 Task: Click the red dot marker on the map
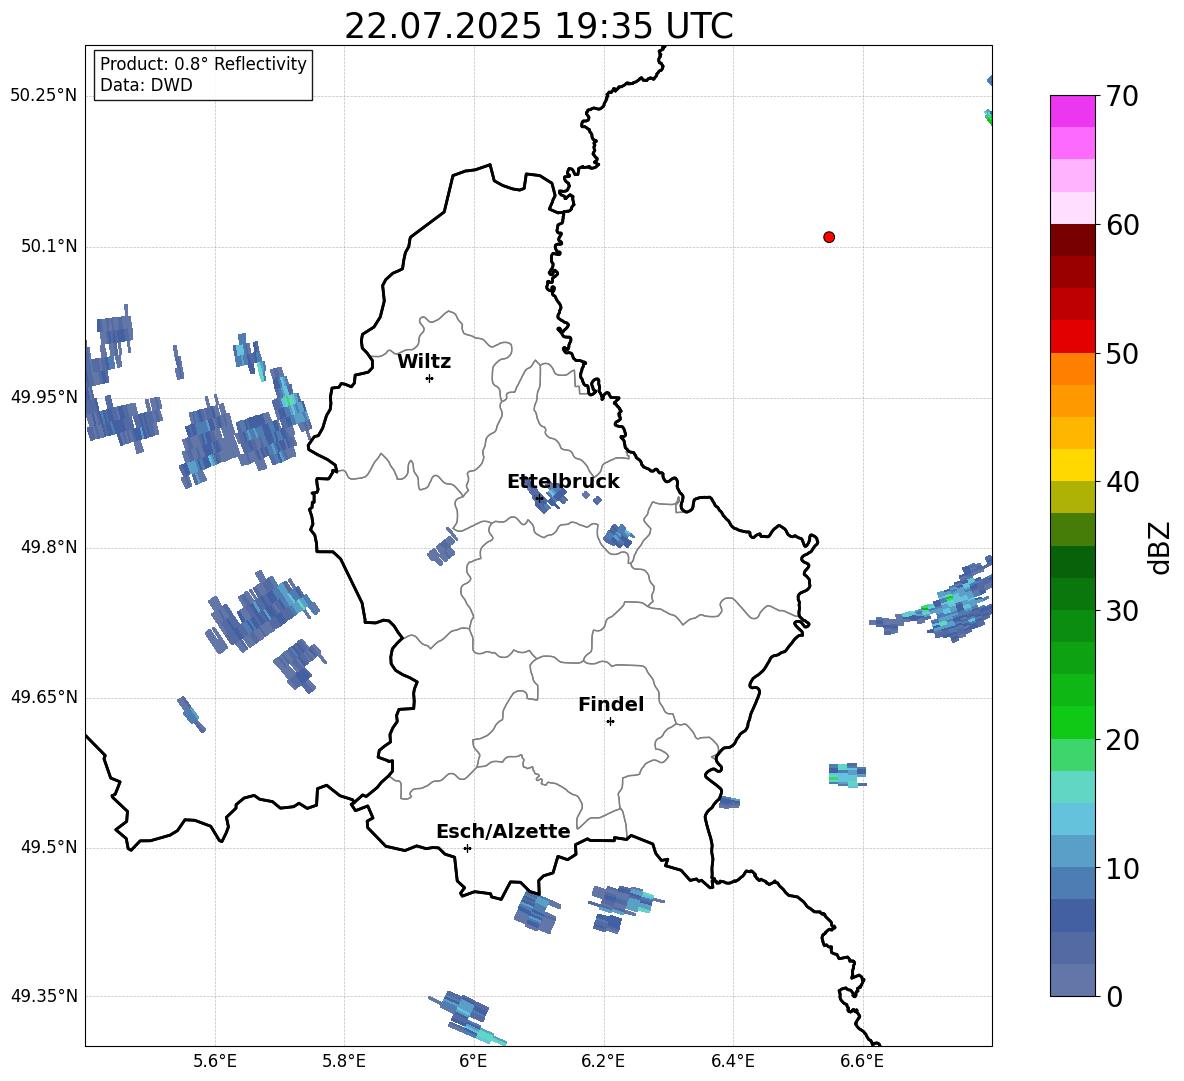click(x=829, y=237)
